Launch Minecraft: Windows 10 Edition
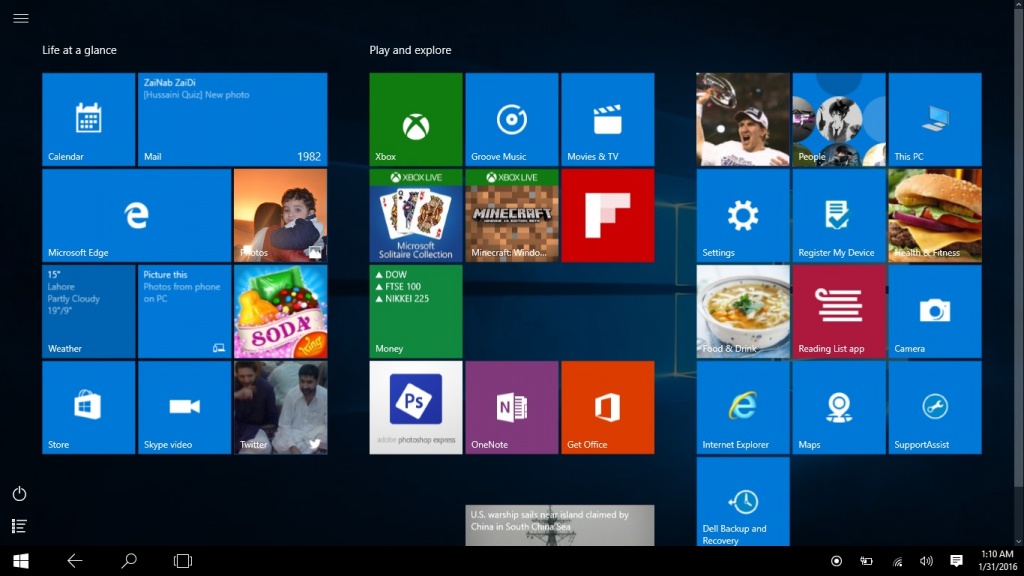Viewport: 1024px width, 576px height. (511, 214)
